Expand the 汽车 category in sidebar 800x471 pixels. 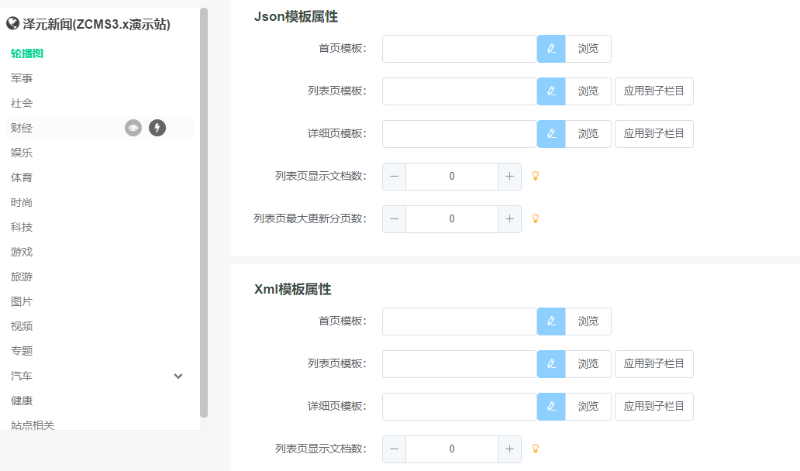click(178, 376)
